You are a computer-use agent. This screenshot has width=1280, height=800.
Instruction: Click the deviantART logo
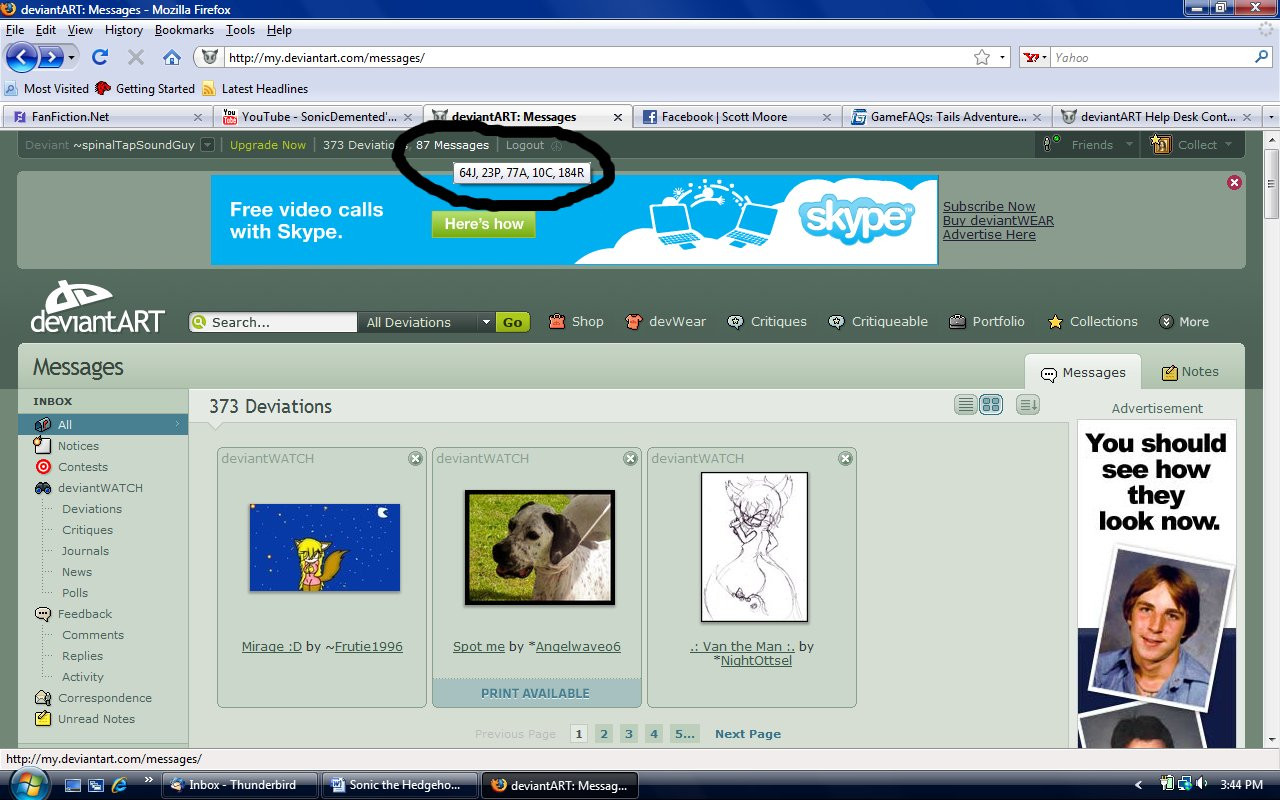(x=97, y=307)
